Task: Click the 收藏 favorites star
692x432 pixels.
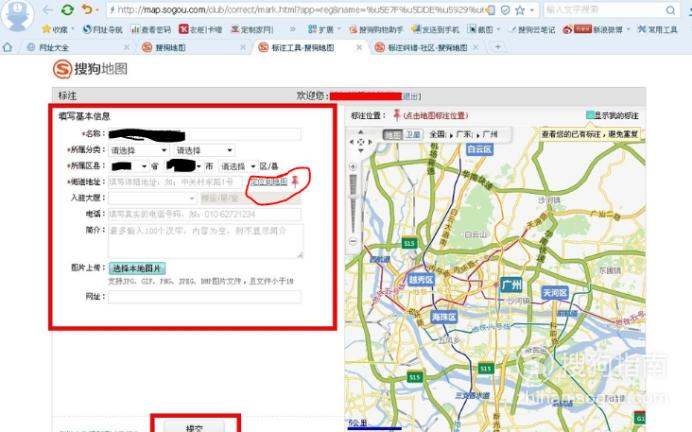Action: [x=55, y=30]
